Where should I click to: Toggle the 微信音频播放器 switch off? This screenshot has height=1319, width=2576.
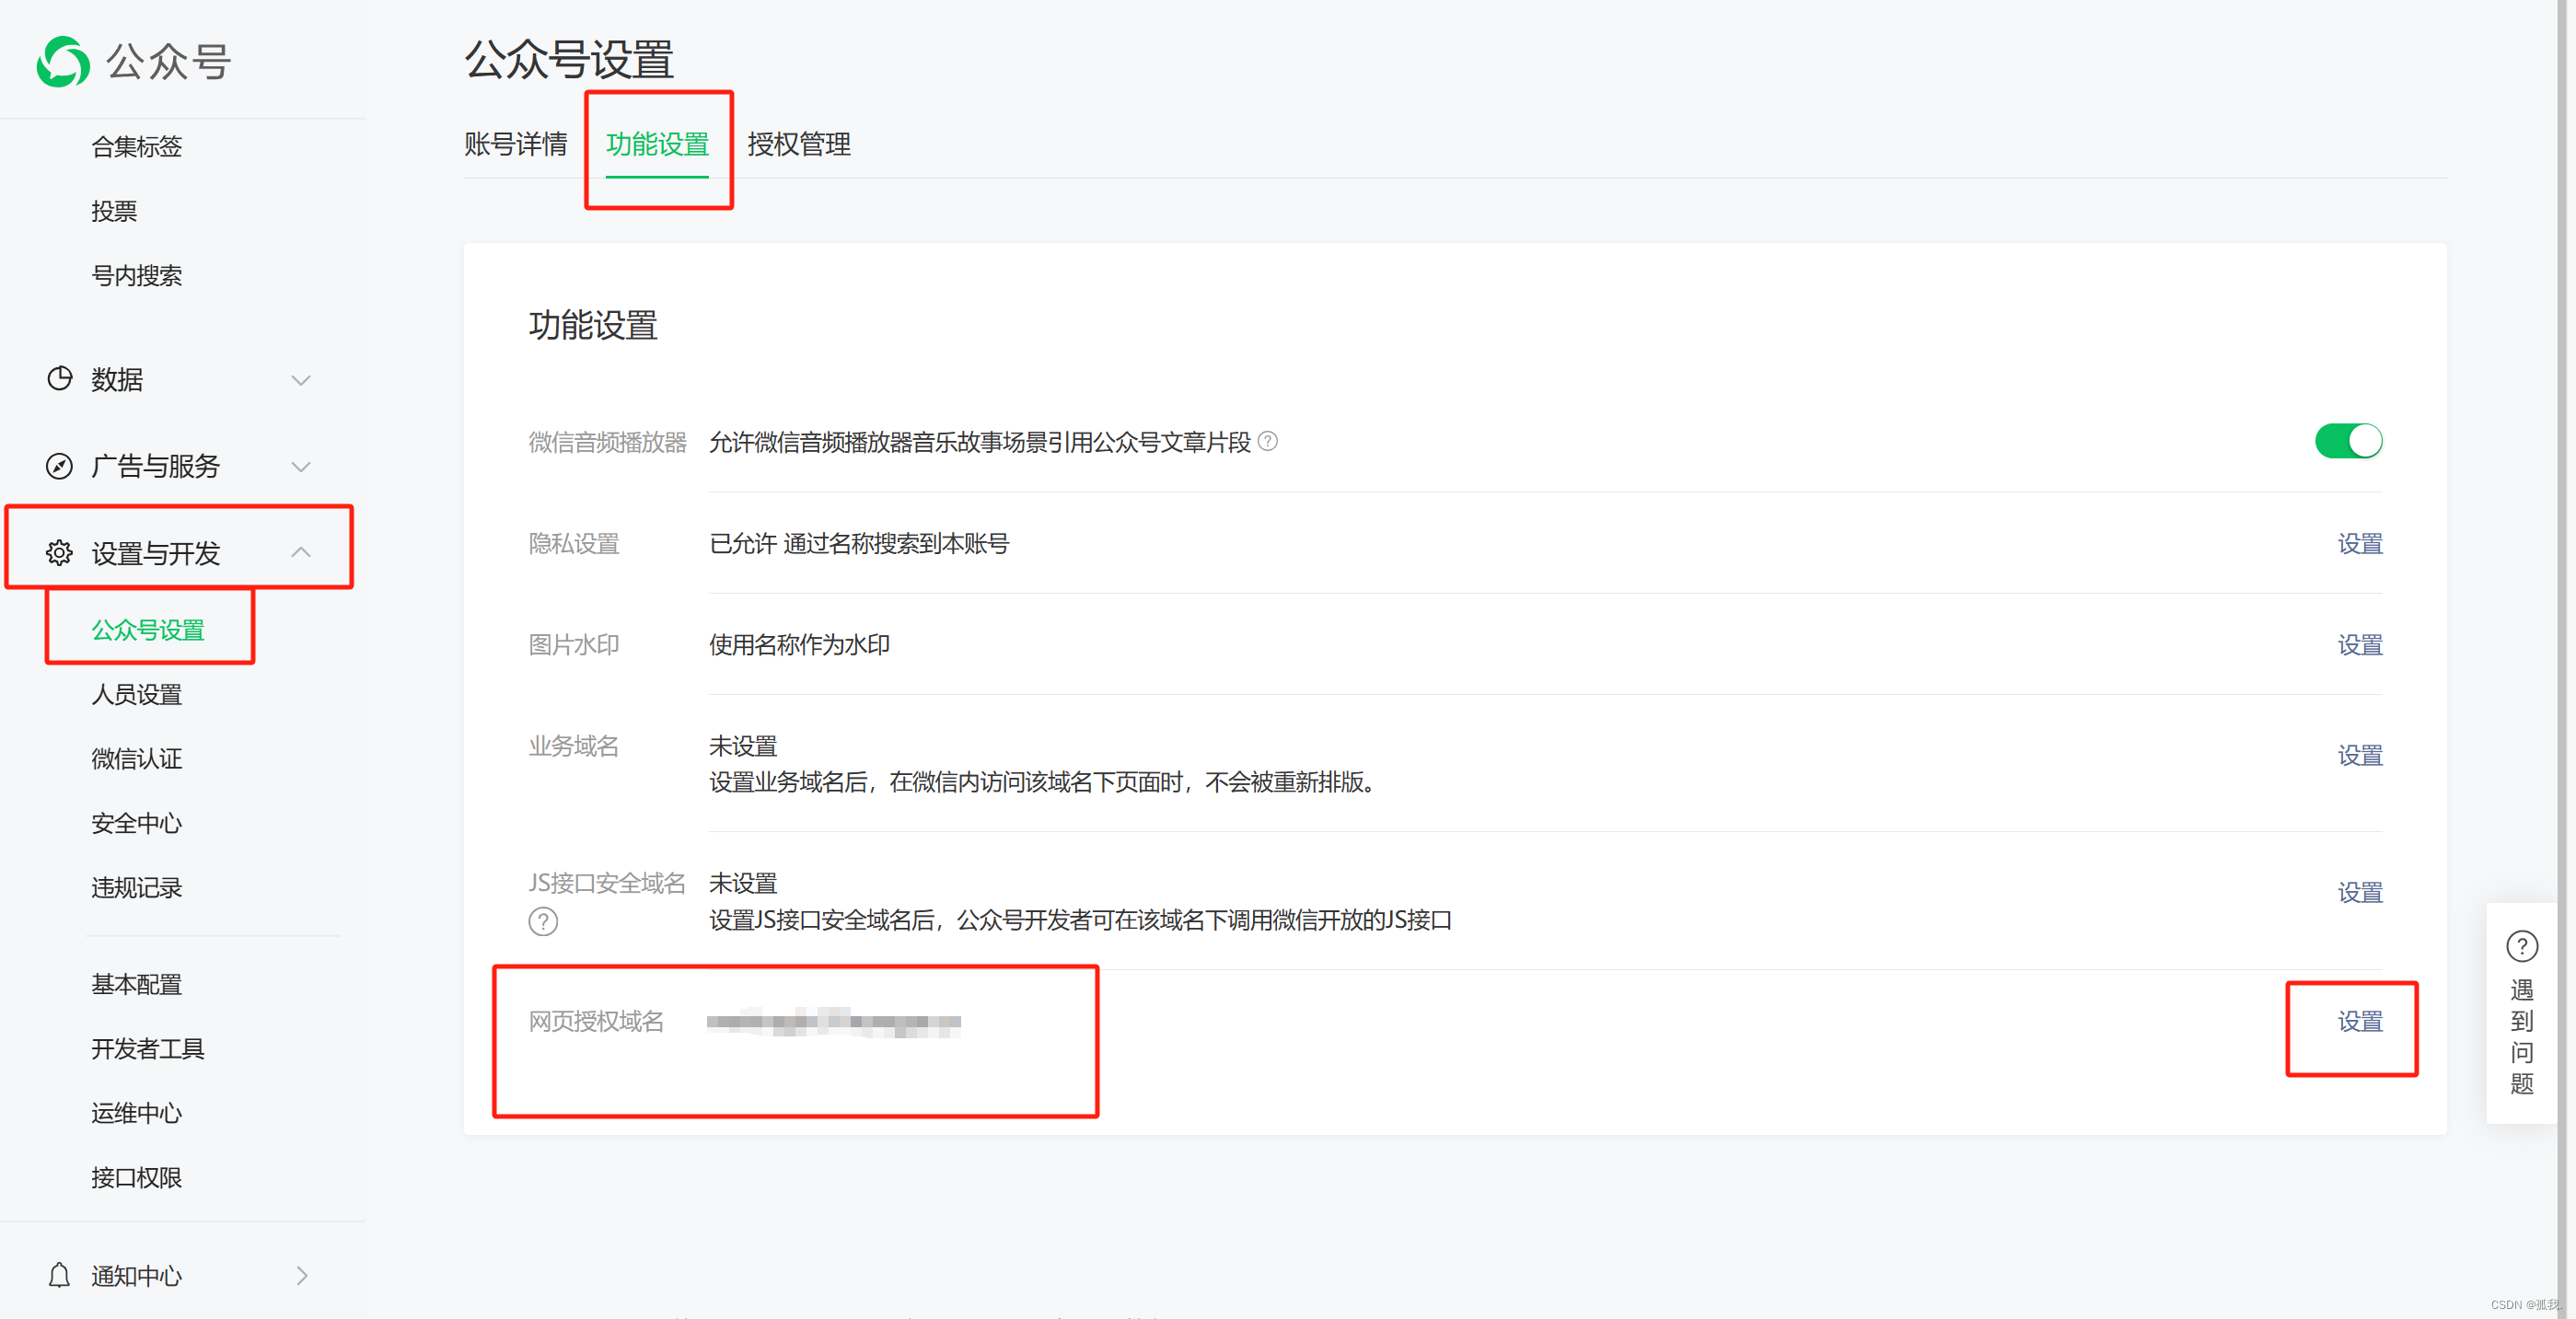(x=2348, y=441)
